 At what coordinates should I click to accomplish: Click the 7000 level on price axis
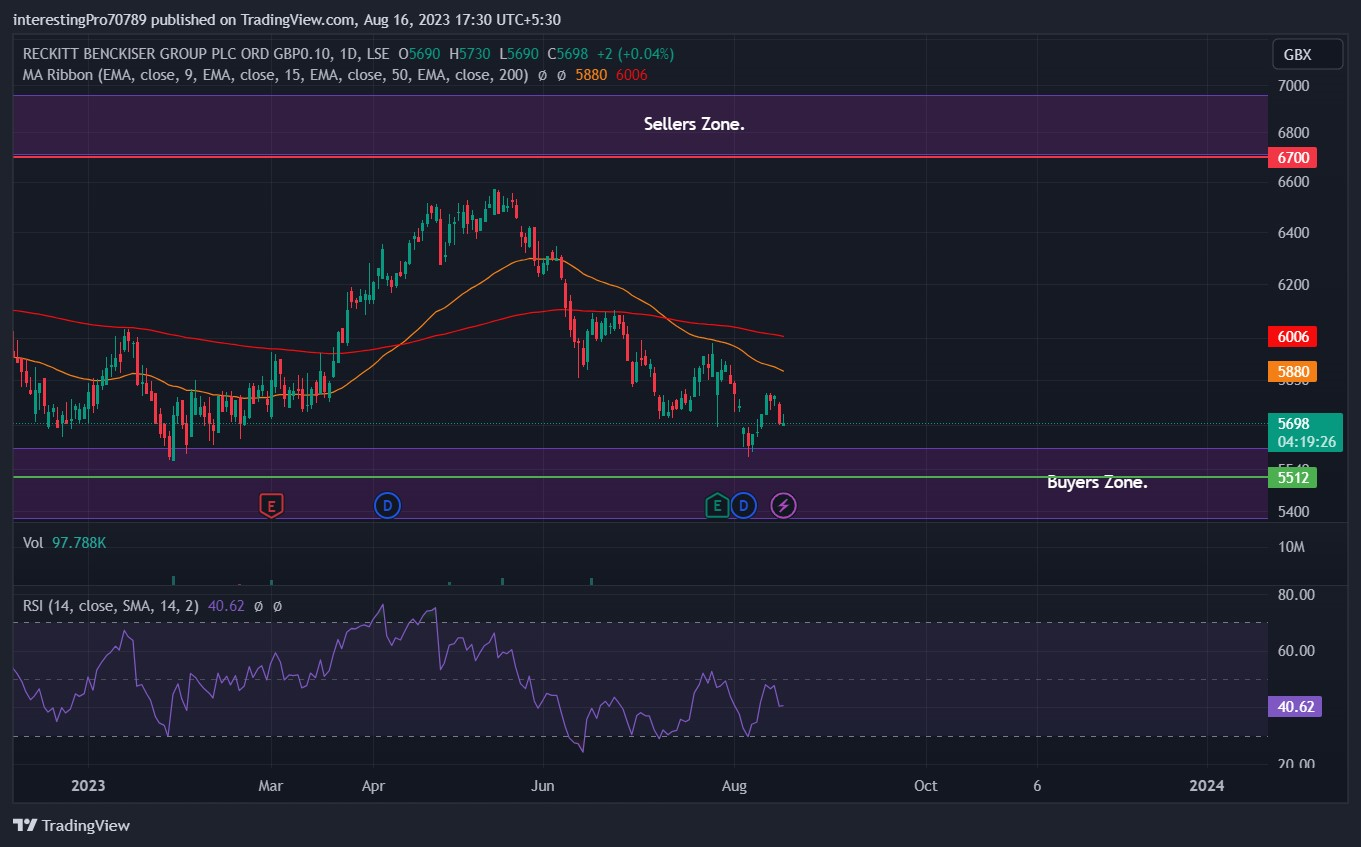pyautogui.click(x=1293, y=86)
